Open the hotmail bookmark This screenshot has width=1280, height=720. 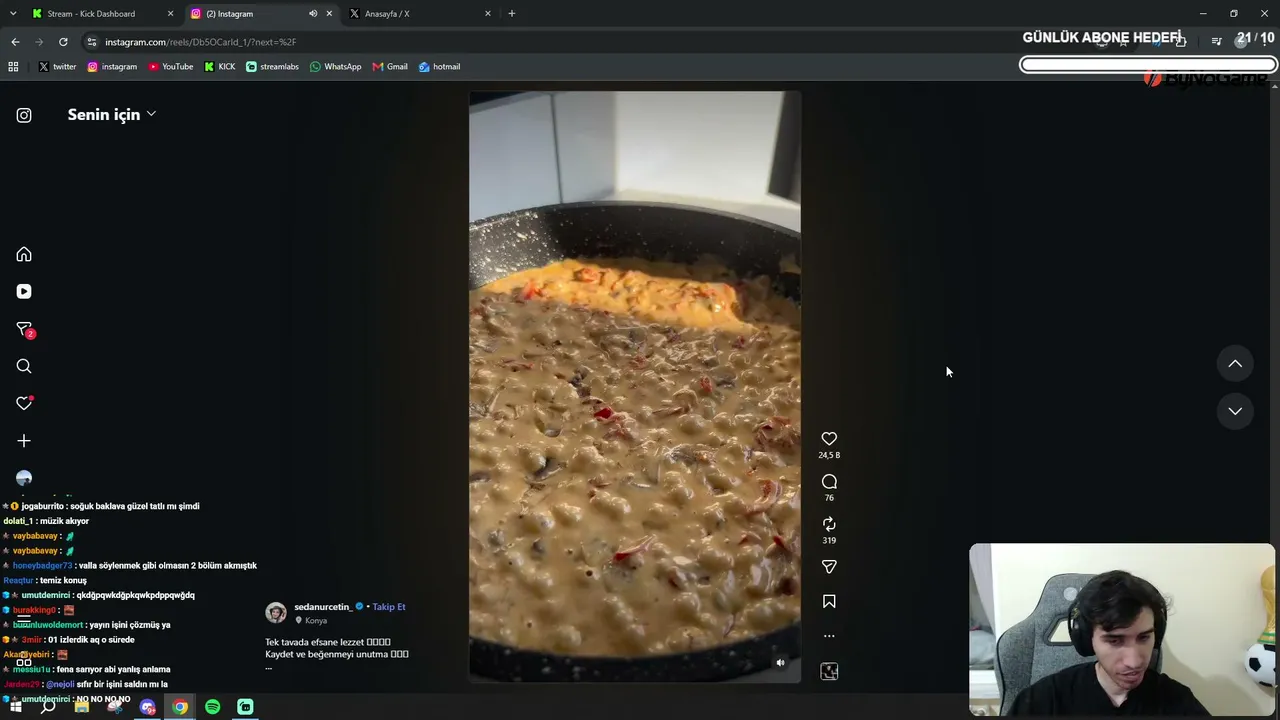(440, 67)
